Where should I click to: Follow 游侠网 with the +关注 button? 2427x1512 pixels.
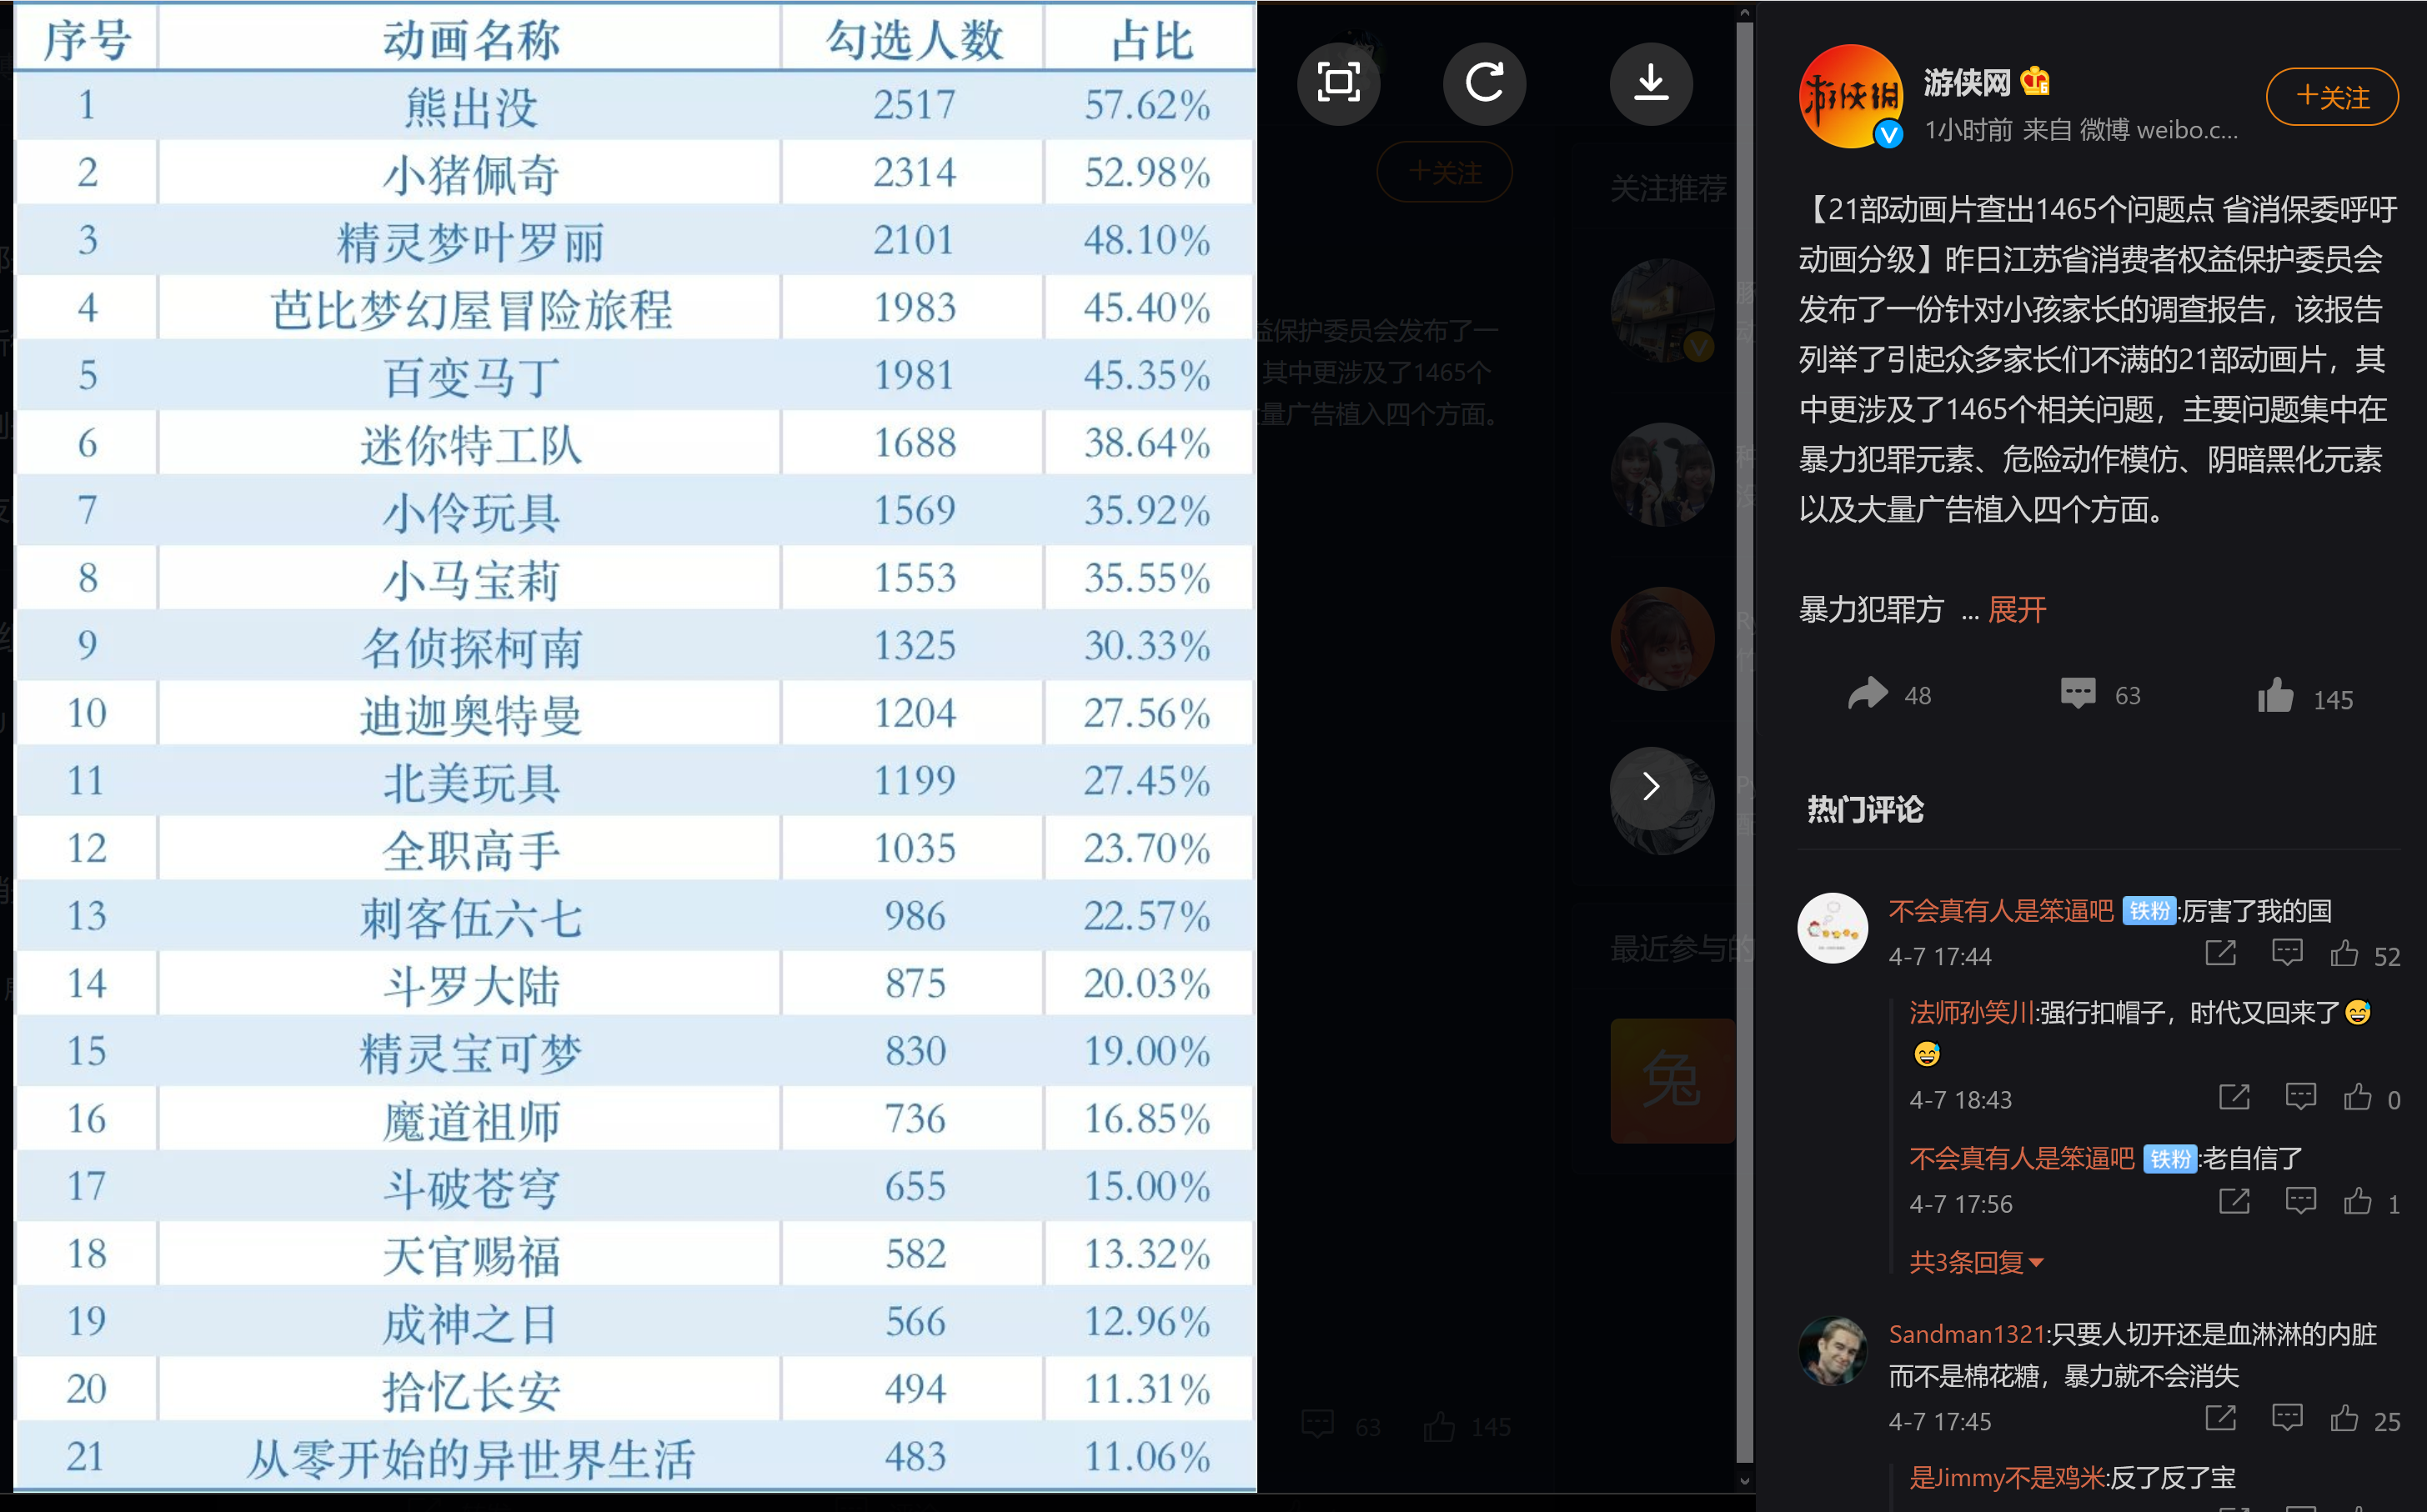pyautogui.click(x=2332, y=97)
